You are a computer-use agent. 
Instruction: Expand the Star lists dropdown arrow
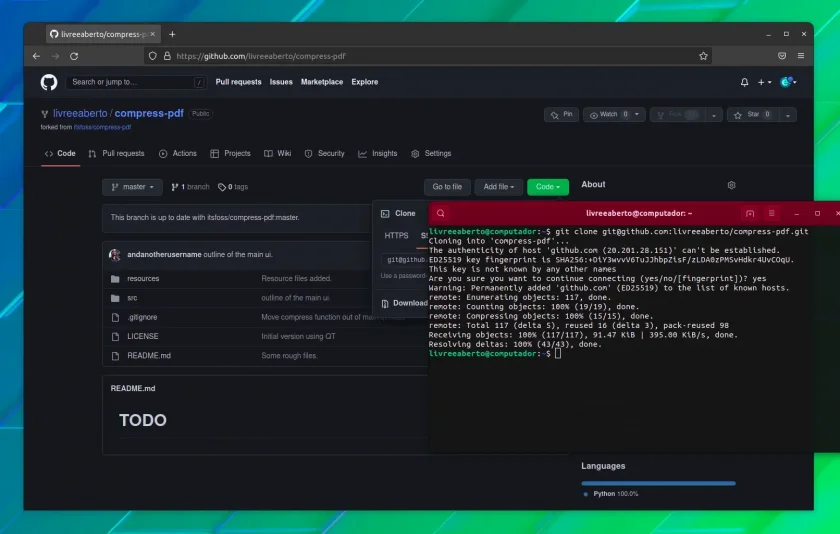tap(788, 115)
